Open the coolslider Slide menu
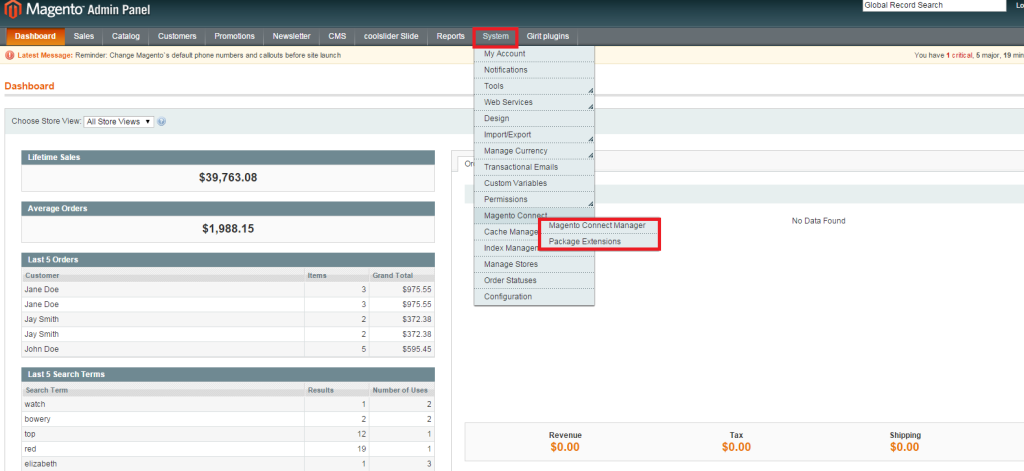The width and height of the screenshot is (1024, 471). coord(391,37)
